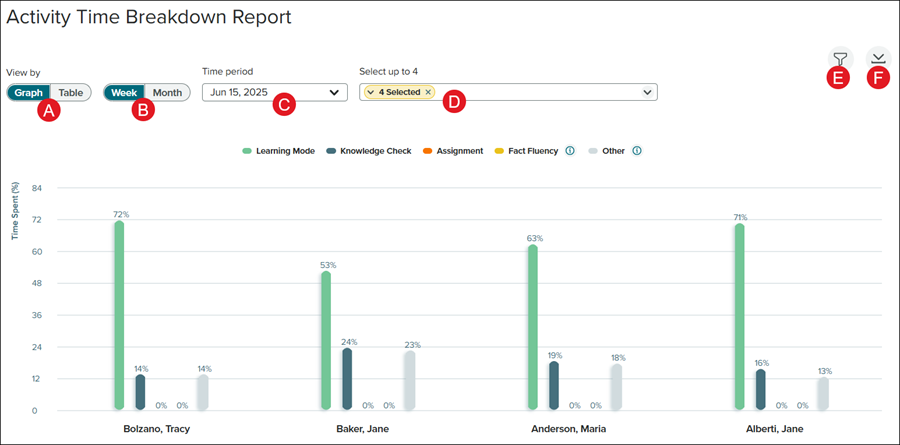Screen dimensions: 900x445
Task: Click Baker, Jane's 24% Knowledge Check bar
Action: click(x=347, y=379)
